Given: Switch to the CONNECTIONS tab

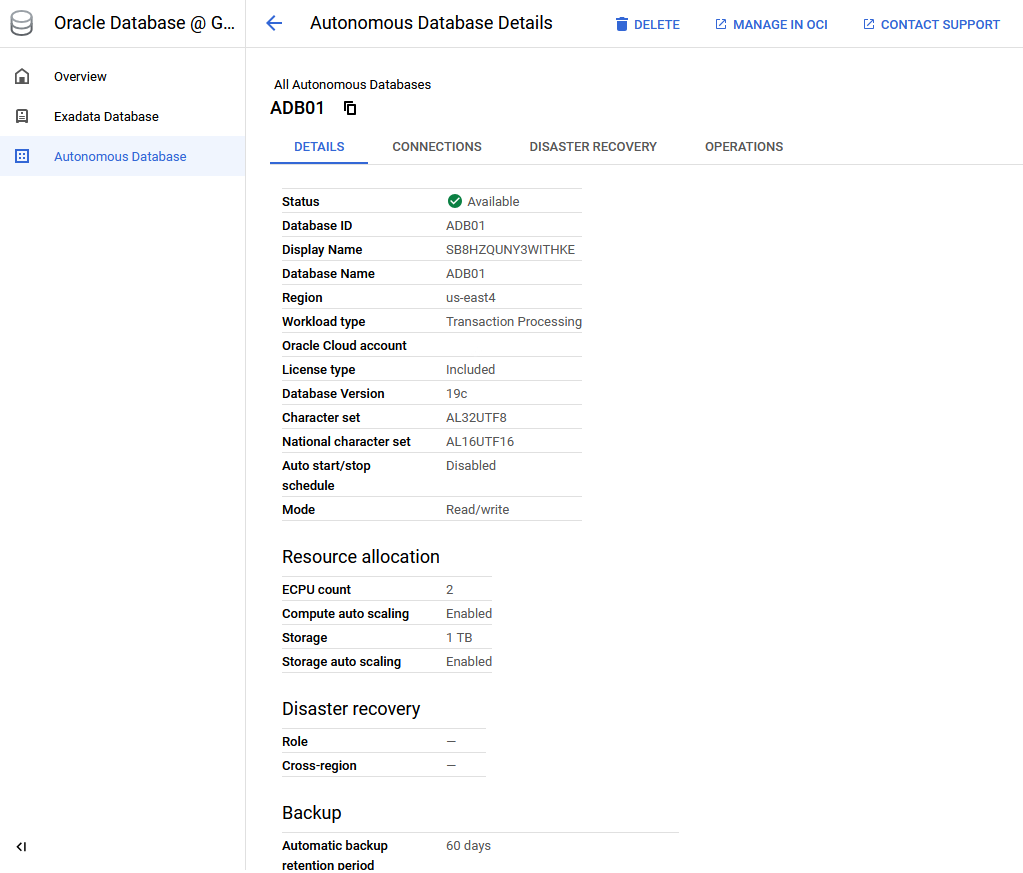Looking at the screenshot, I should pos(436,147).
